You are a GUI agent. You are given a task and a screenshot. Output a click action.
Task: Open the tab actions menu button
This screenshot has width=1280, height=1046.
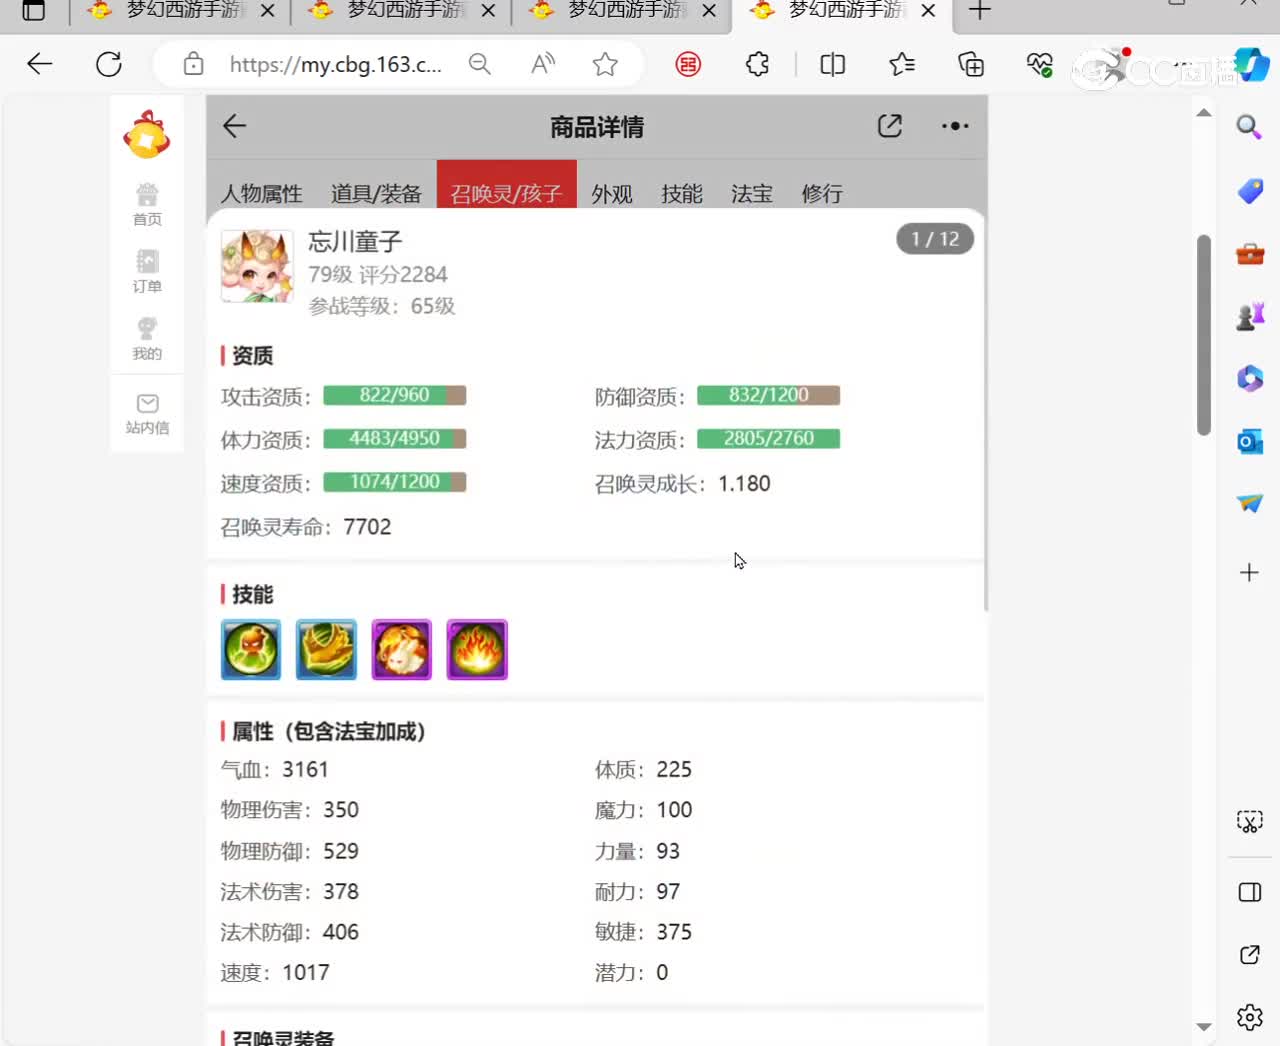(34, 11)
